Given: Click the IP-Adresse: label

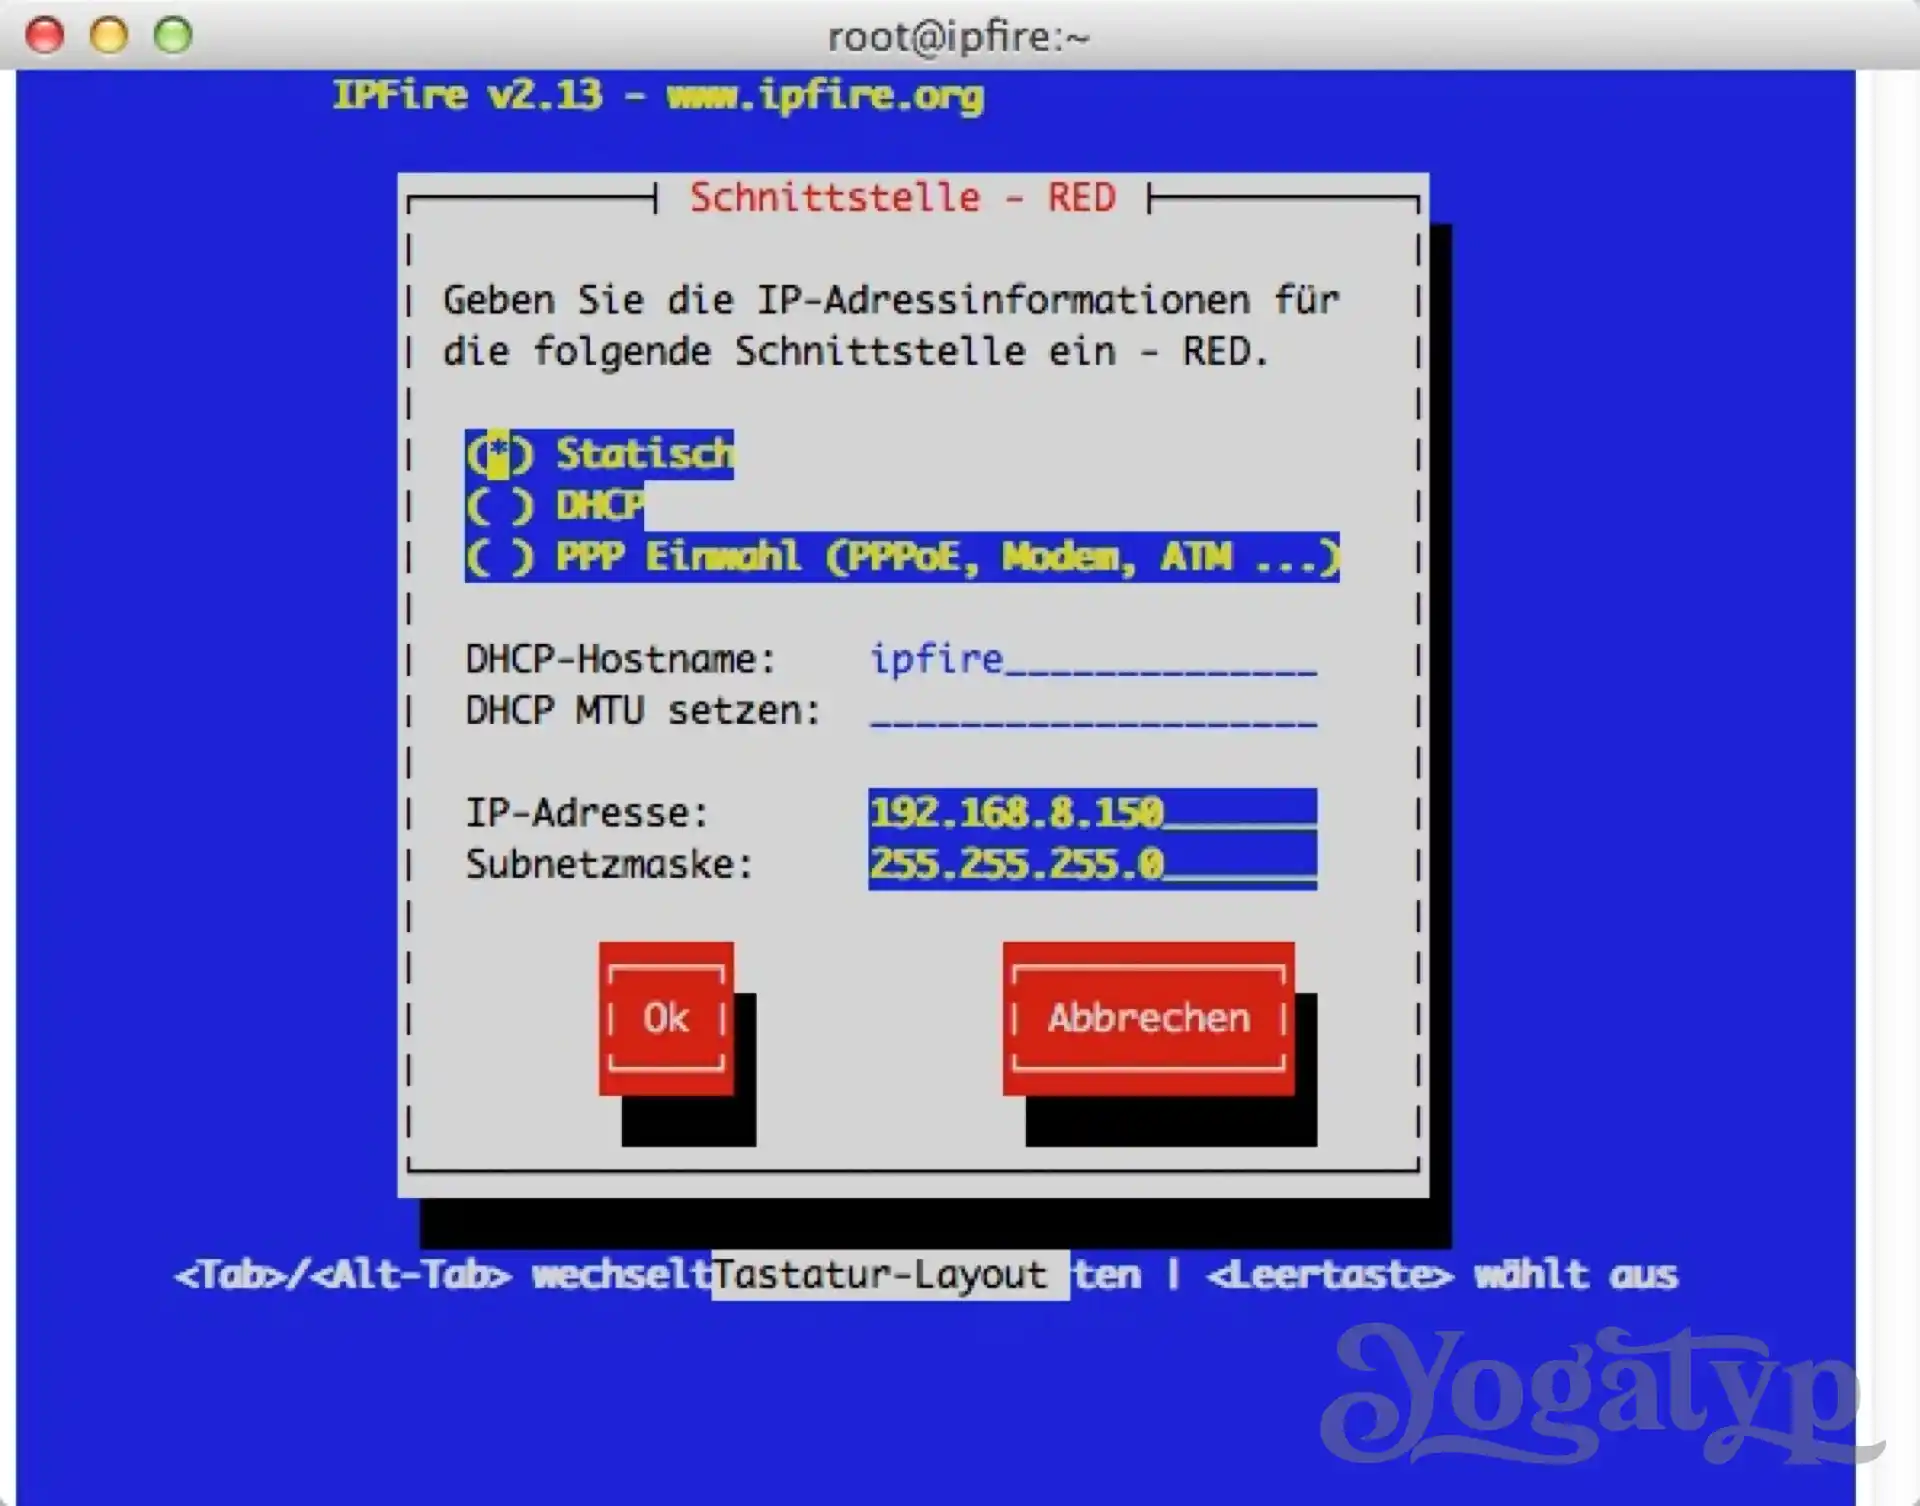Looking at the screenshot, I should pos(587,812).
